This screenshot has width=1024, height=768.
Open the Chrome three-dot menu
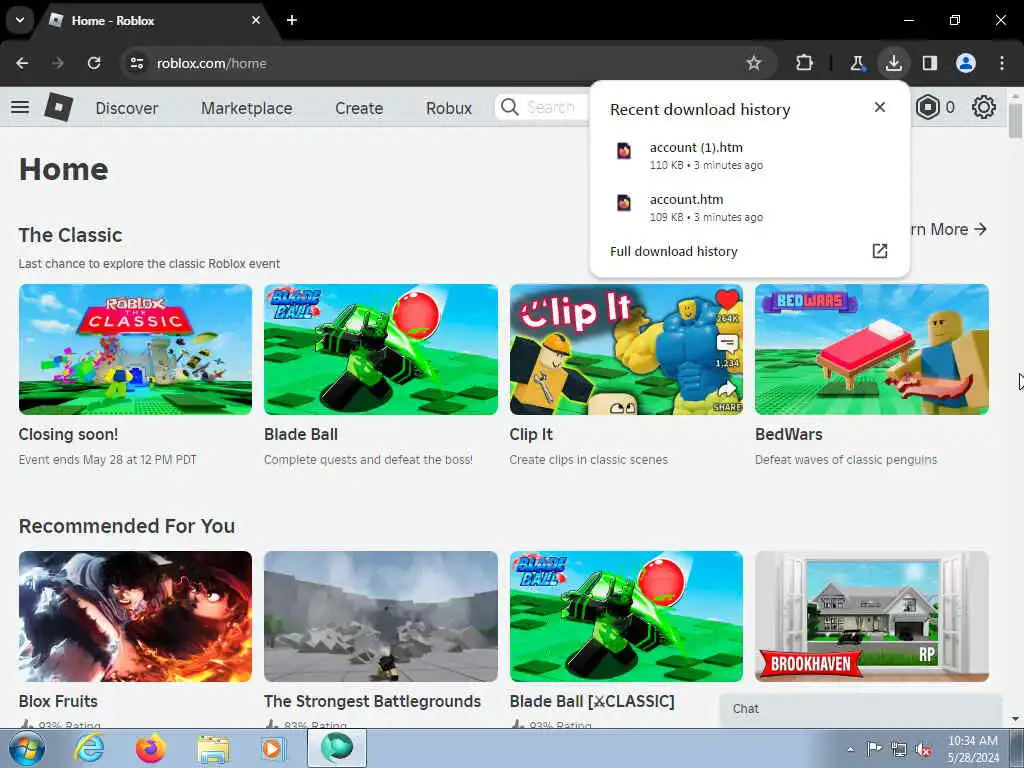(1002, 63)
